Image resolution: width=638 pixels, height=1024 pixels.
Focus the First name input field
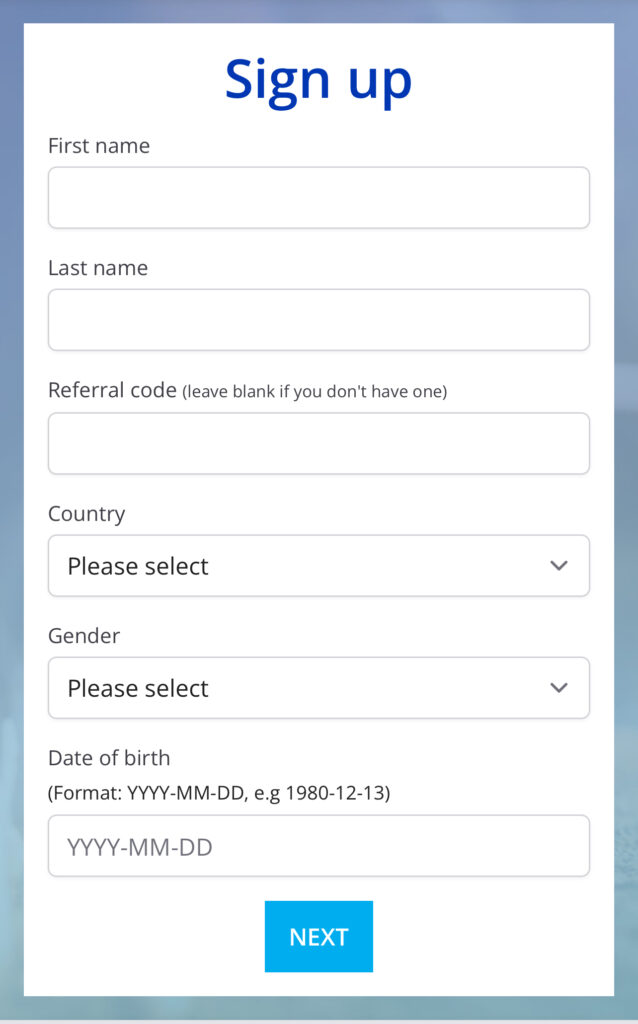(x=319, y=197)
